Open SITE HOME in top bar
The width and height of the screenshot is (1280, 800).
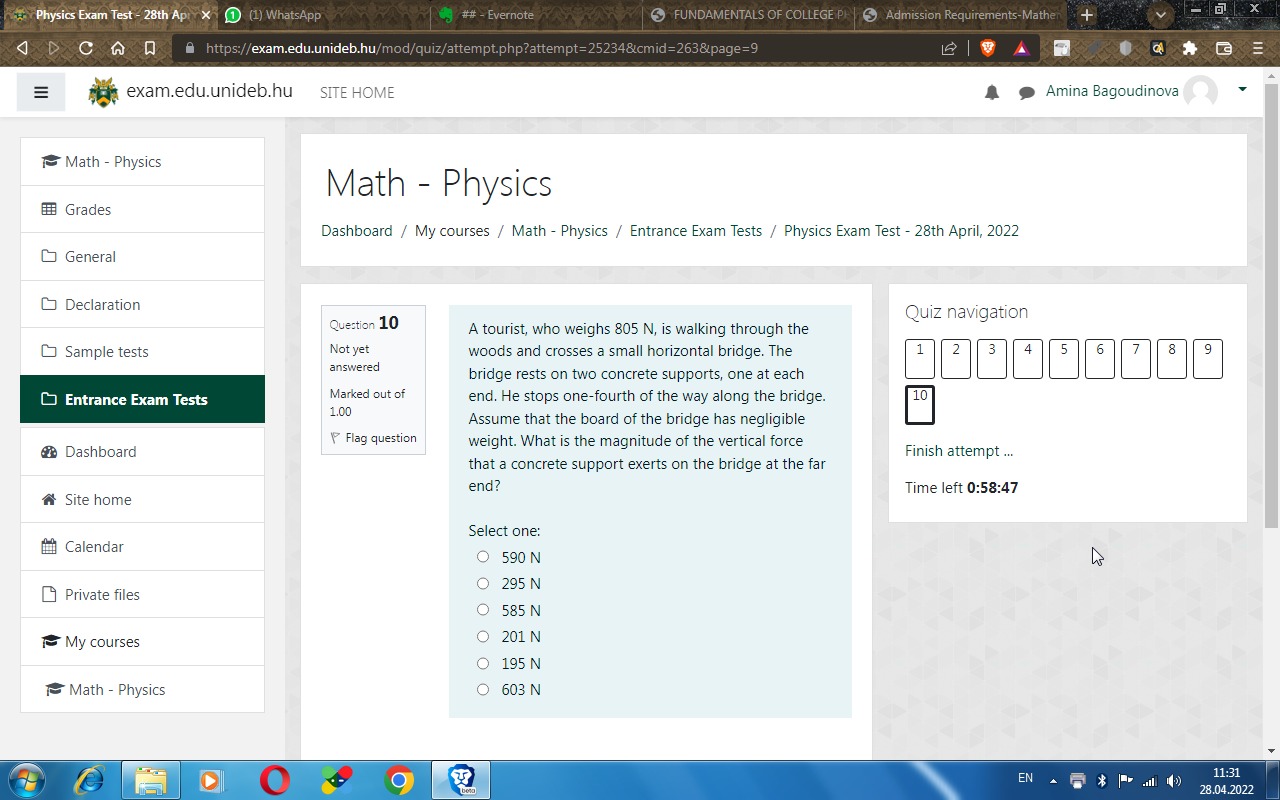coord(357,92)
